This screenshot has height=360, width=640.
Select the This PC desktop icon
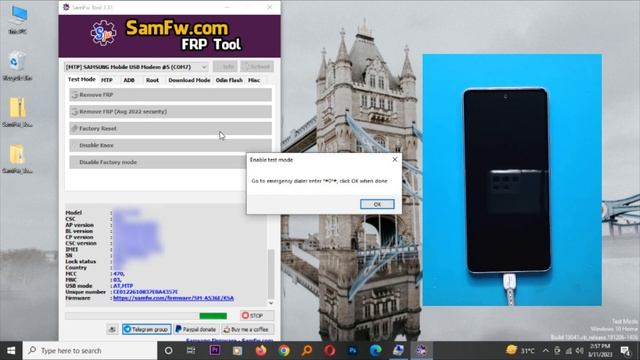pos(18,20)
